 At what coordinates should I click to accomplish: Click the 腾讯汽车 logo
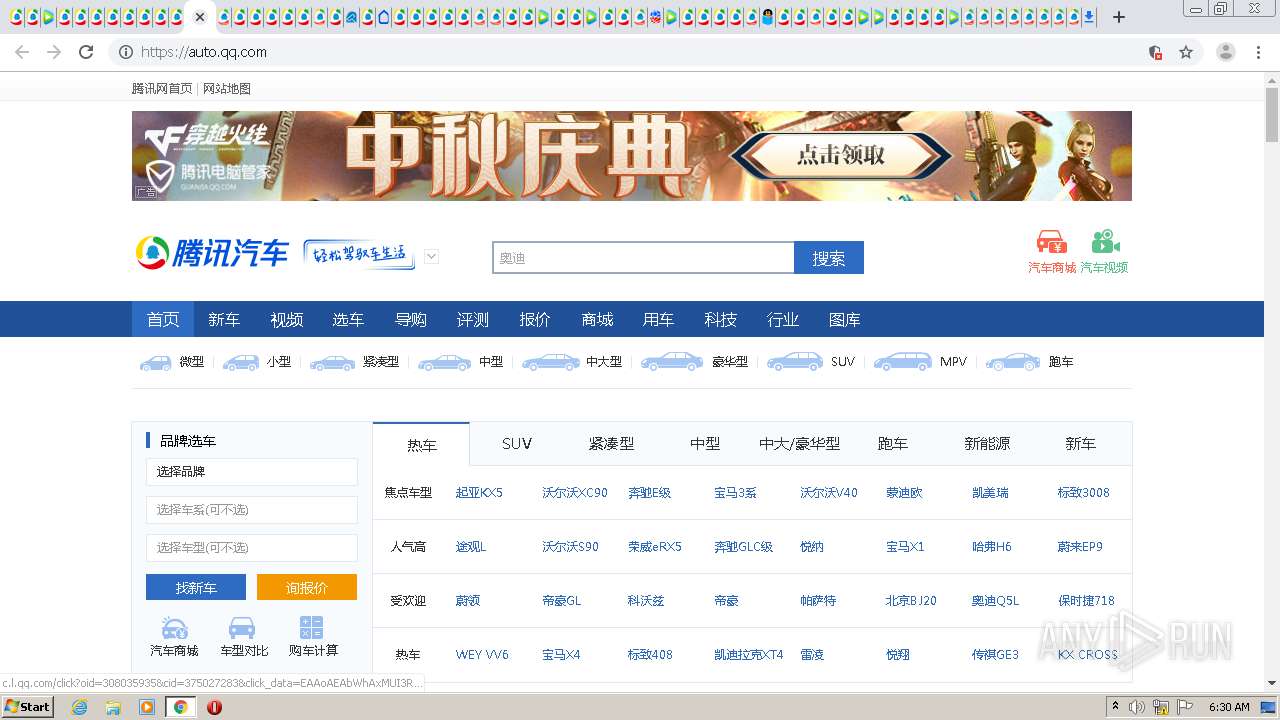(212, 254)
